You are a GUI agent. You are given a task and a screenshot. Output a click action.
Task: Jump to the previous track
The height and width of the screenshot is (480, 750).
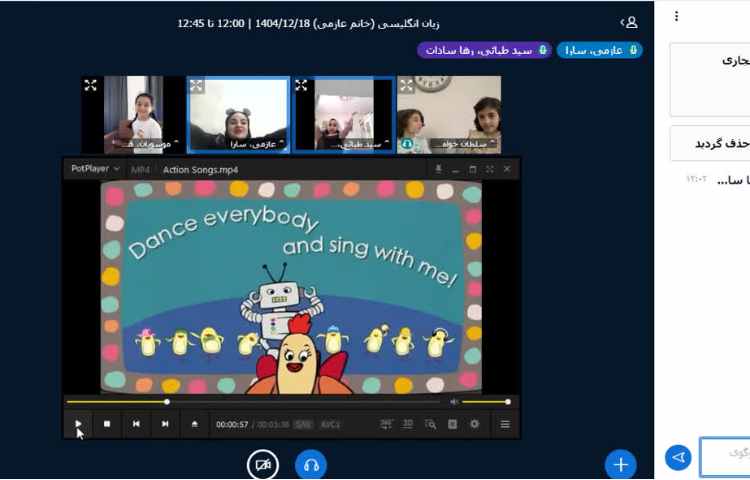136,424
